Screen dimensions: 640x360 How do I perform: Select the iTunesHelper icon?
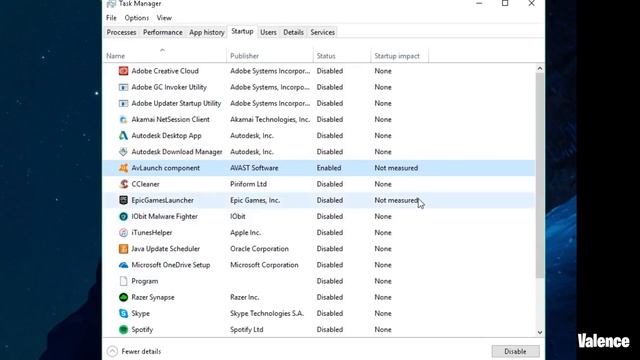pyautogui.click(x=123, y=233)
